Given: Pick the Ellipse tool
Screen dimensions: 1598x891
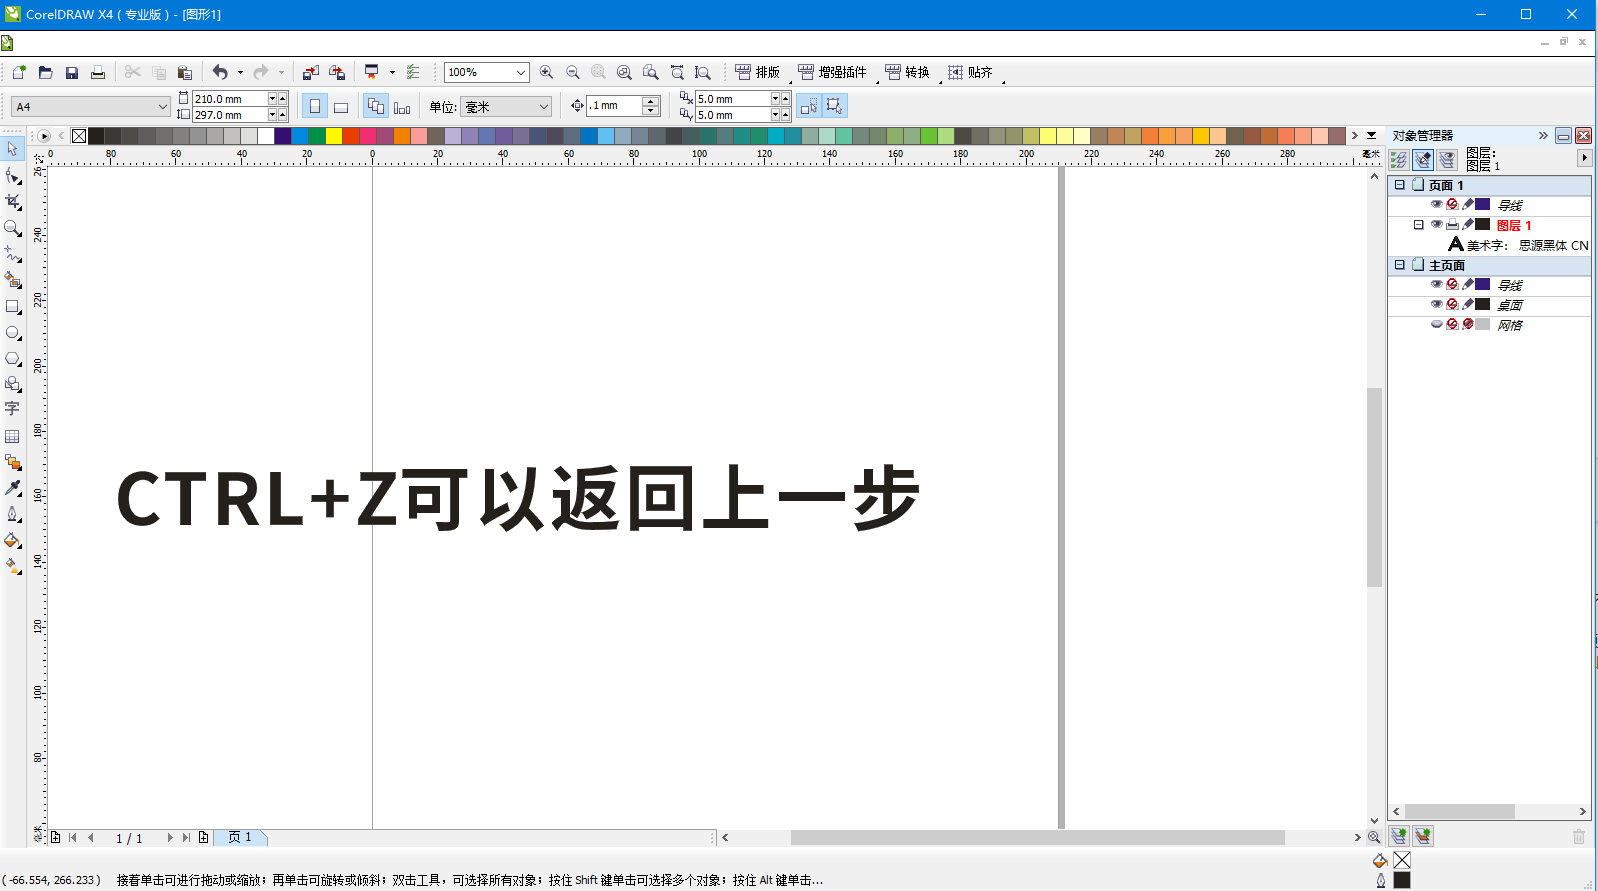Looking at the screenshot, I should coord(12,333).
